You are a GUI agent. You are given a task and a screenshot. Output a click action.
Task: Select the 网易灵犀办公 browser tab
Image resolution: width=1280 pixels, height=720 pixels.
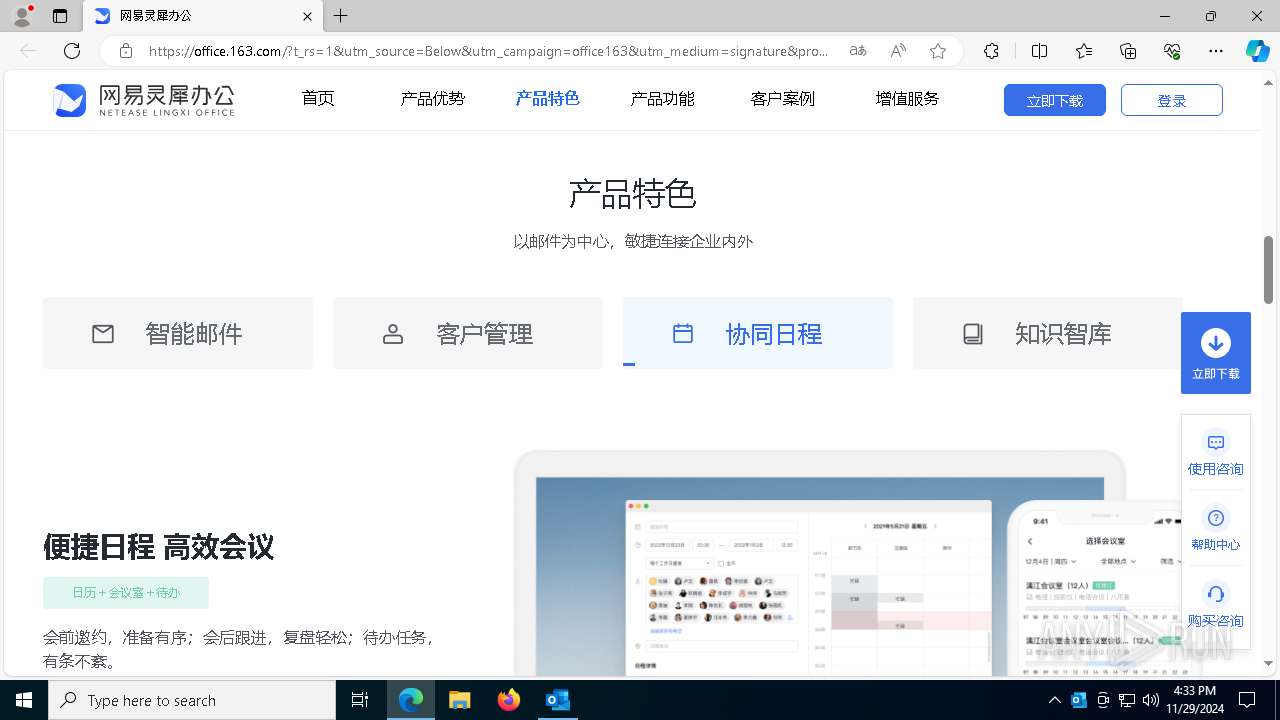pos(203,16)
